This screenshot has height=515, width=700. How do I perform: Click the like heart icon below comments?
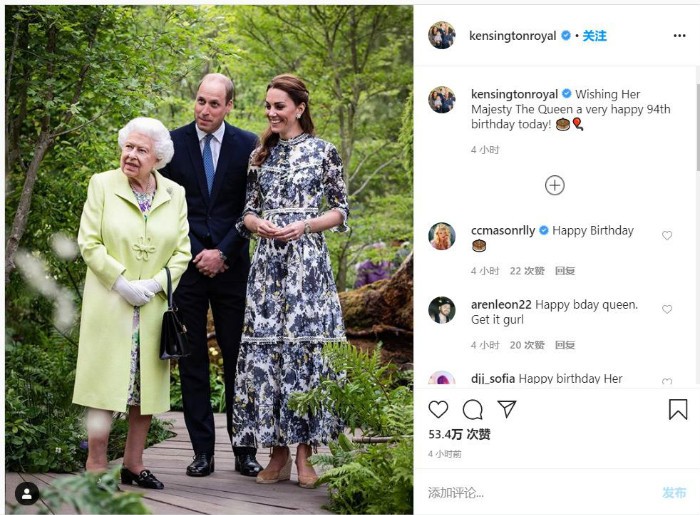pos(438,409)
